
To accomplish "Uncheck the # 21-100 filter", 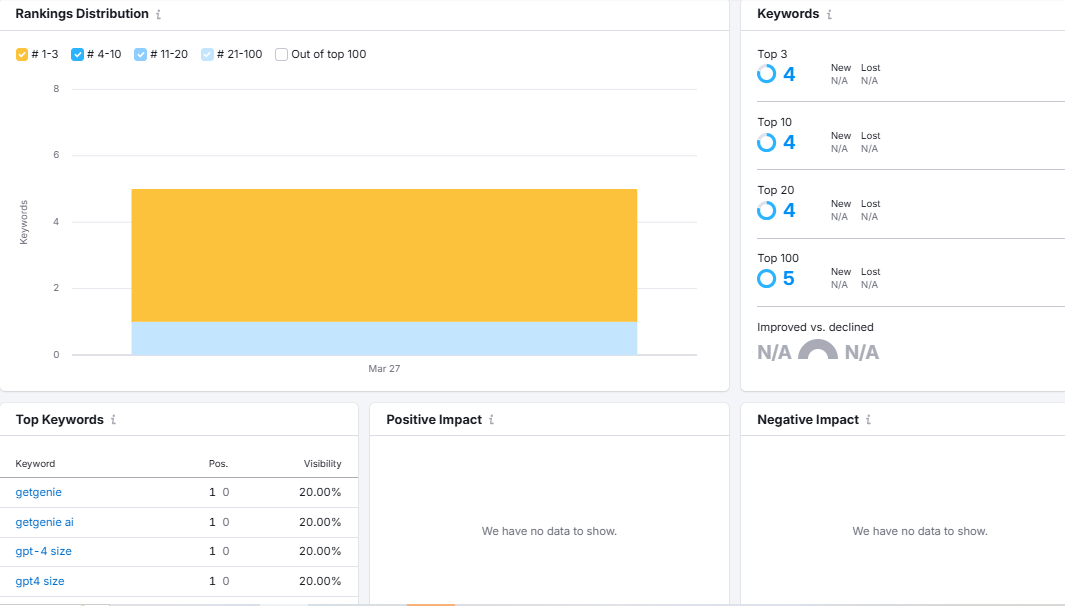I will coord(207,53).
